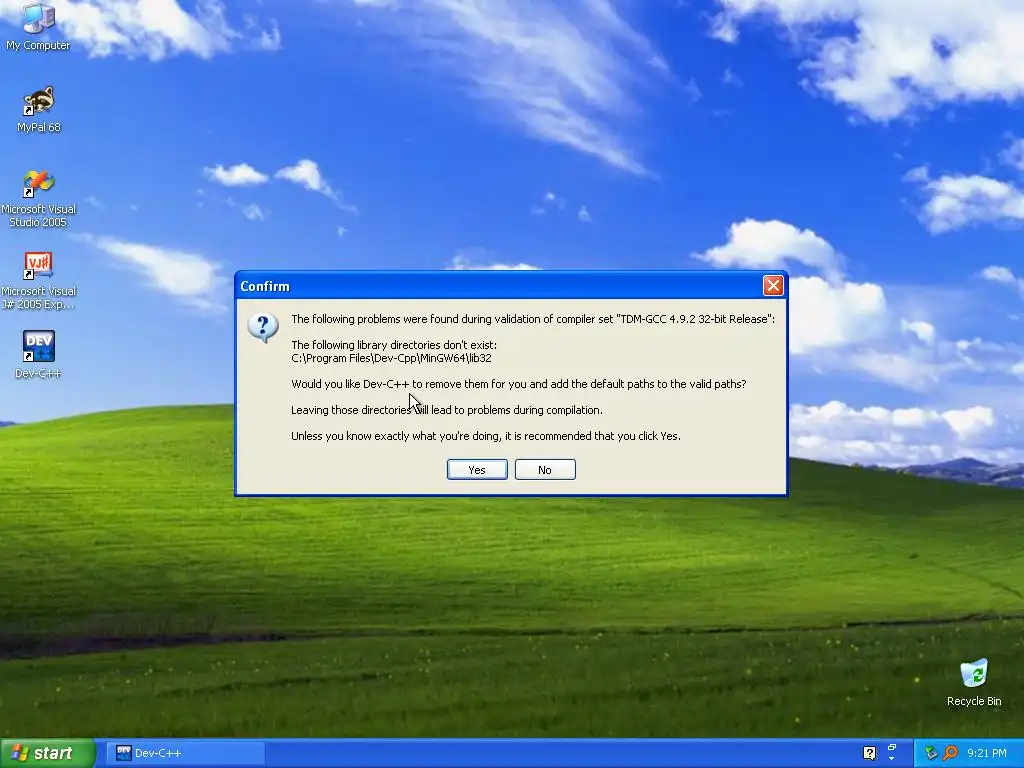Click the line recommending that you click Yes
Image resolution: width=1024 pixels, height=768 pixels.
486,436
